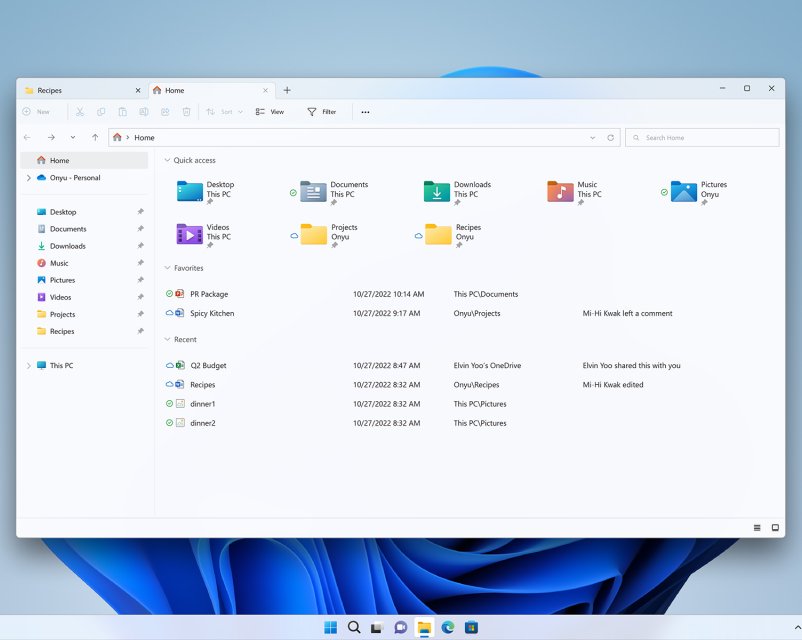
Task: Collapse the Quick access section
Action: click(x=167, y=160)
